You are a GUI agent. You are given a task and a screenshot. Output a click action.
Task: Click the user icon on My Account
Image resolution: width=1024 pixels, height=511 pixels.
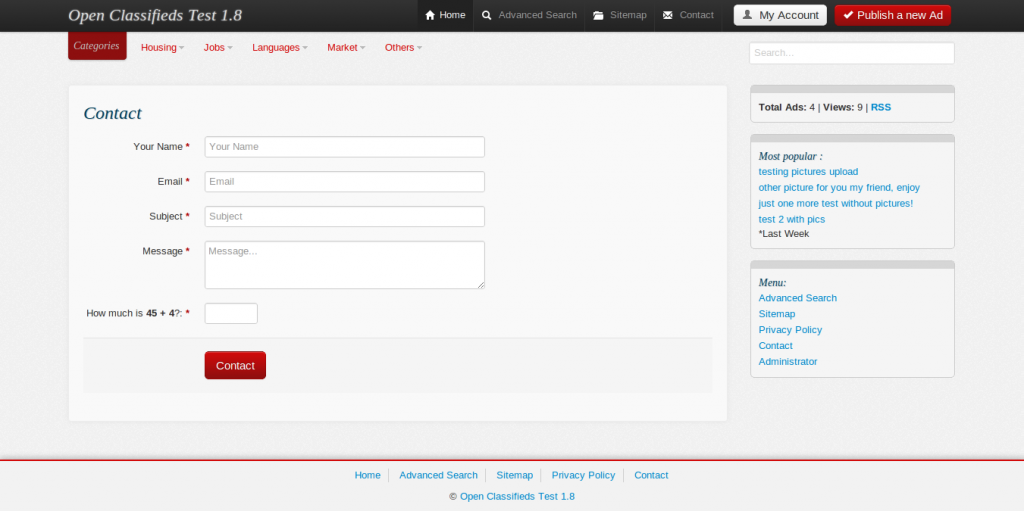pyautogui.click(x=747, y=15)
